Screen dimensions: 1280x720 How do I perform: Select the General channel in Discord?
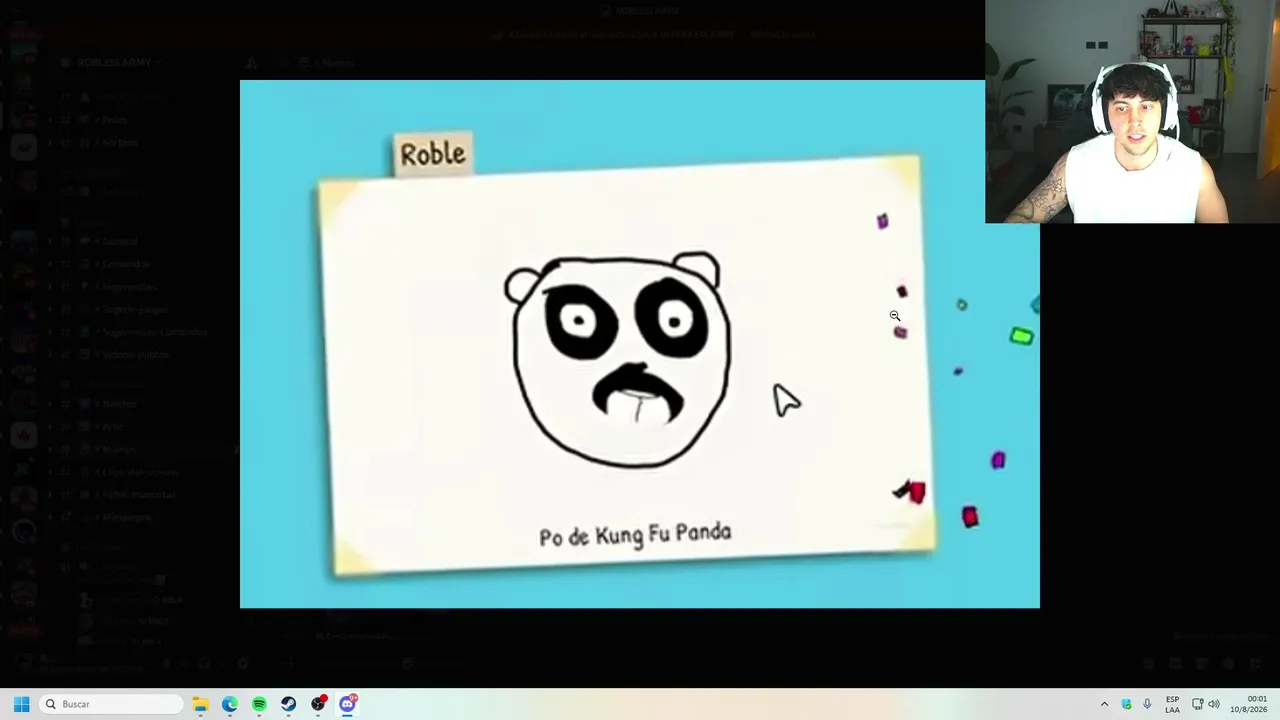coord(120,241)
